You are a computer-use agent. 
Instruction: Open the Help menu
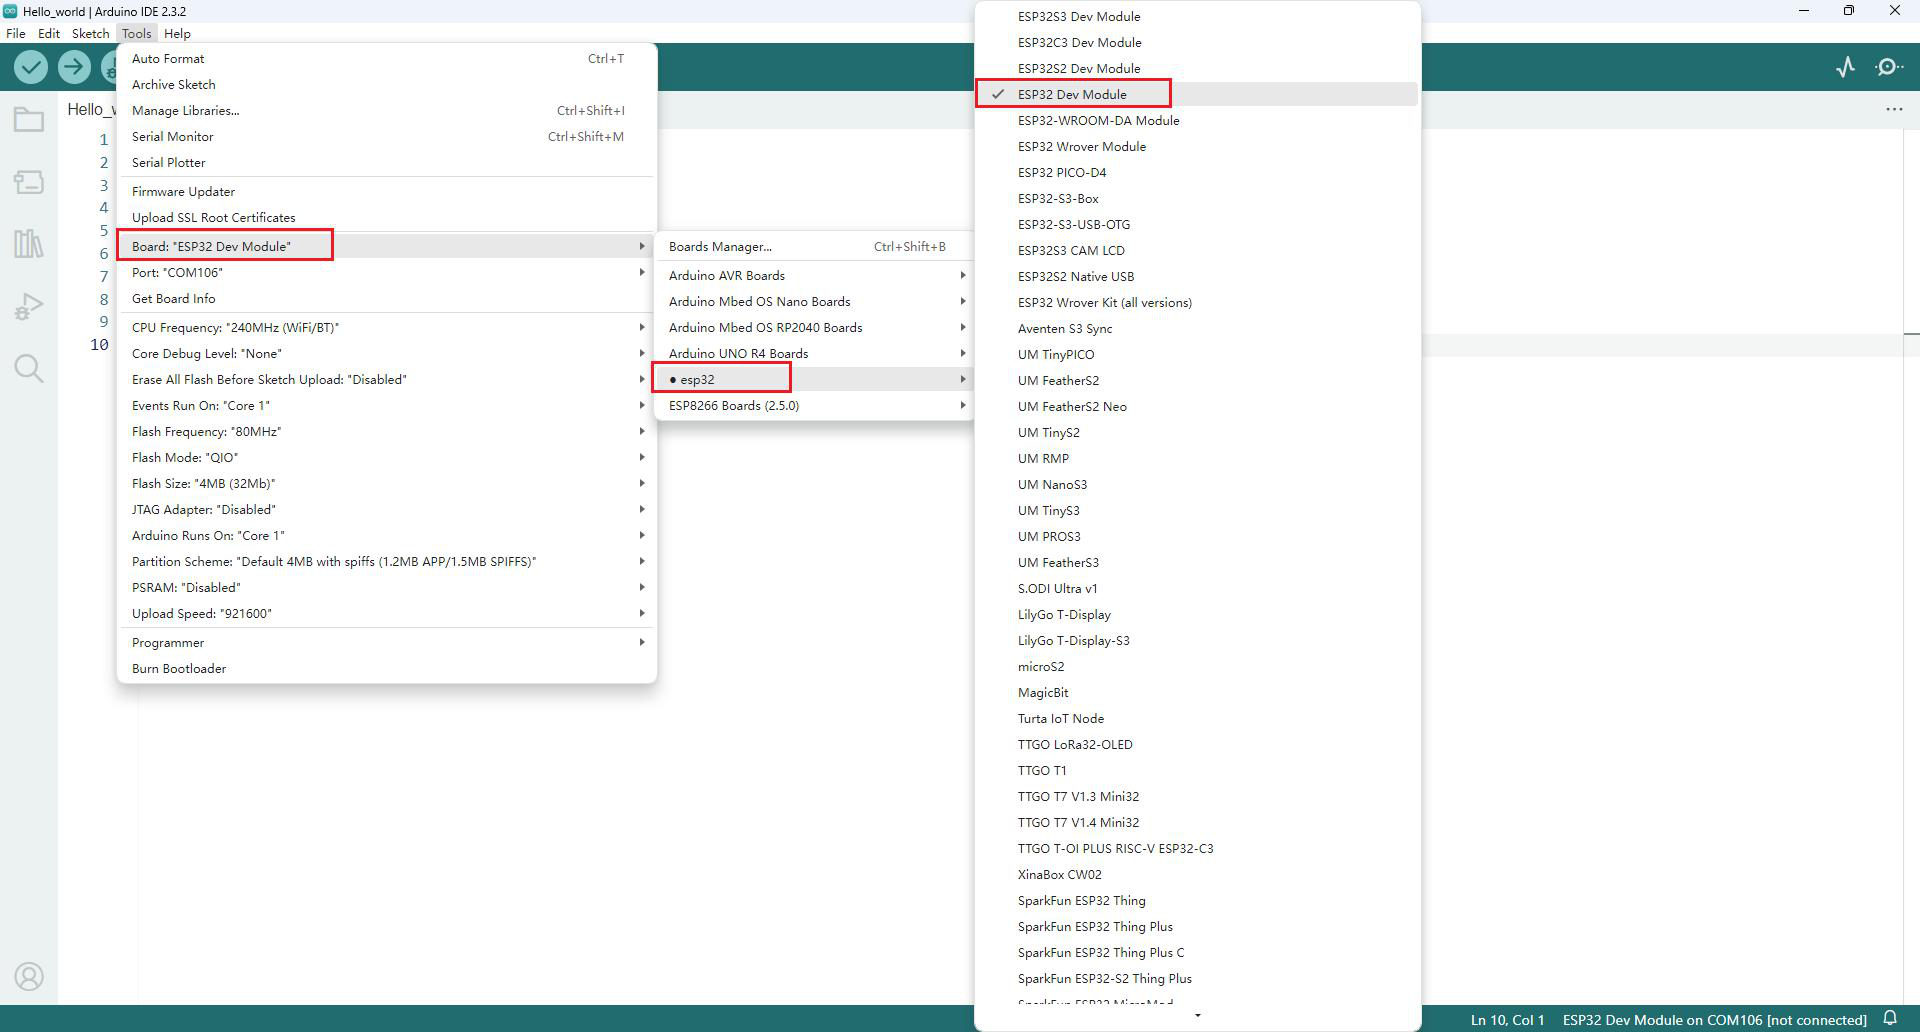tap(177, 33)
